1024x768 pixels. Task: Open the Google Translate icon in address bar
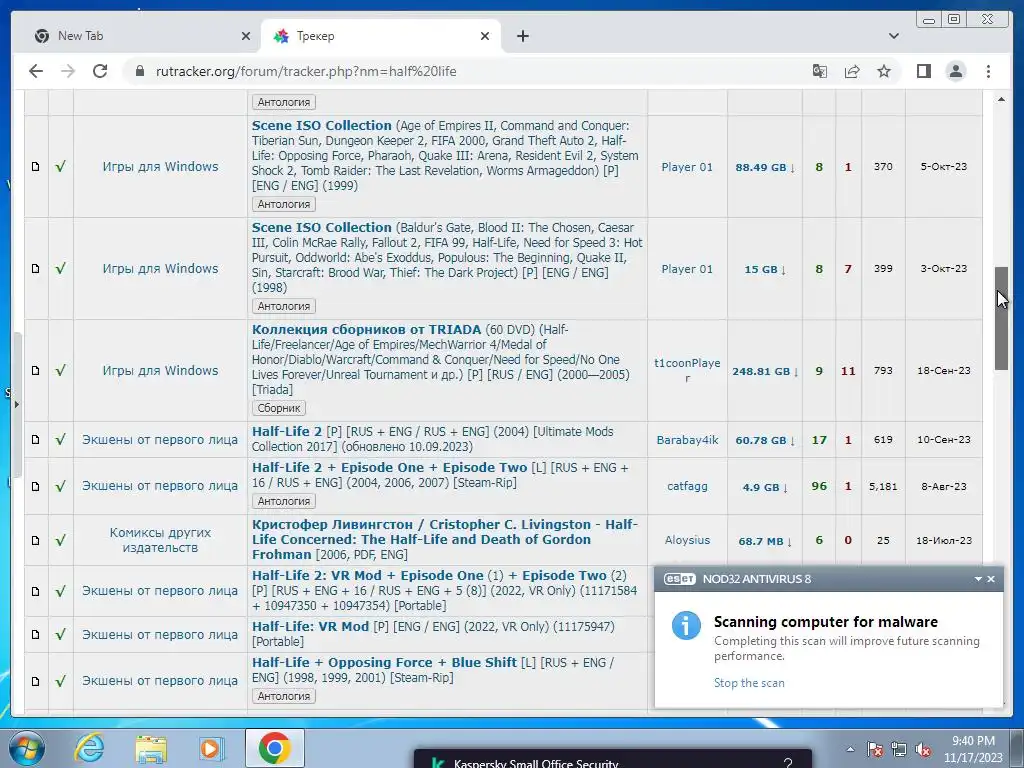pyautogui.click(x=820, y=71)
